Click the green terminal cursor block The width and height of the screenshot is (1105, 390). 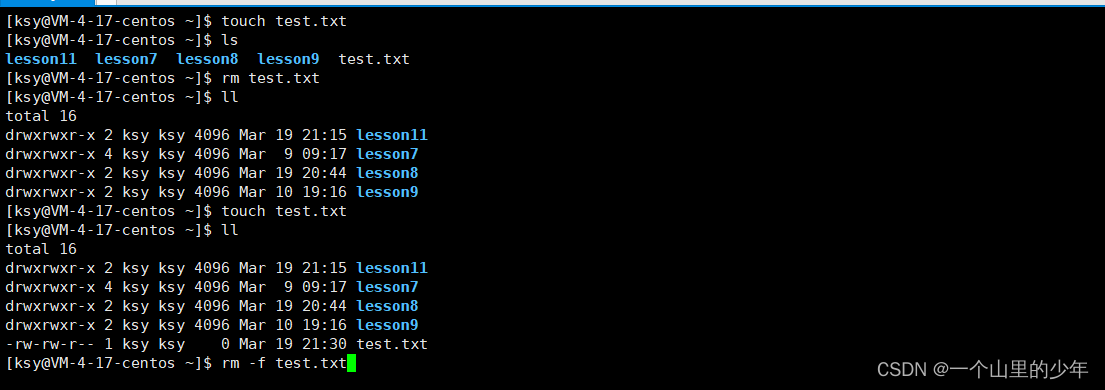pyautogui.click(x=352, y=364)
